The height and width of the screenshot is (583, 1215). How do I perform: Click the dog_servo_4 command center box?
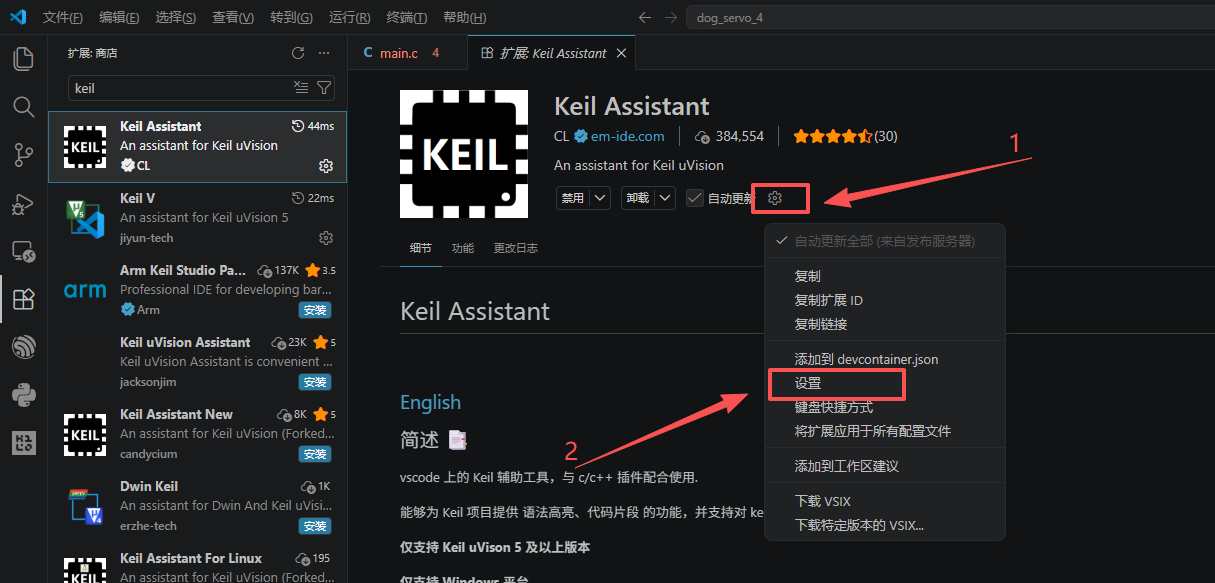[x=950, y=17]
